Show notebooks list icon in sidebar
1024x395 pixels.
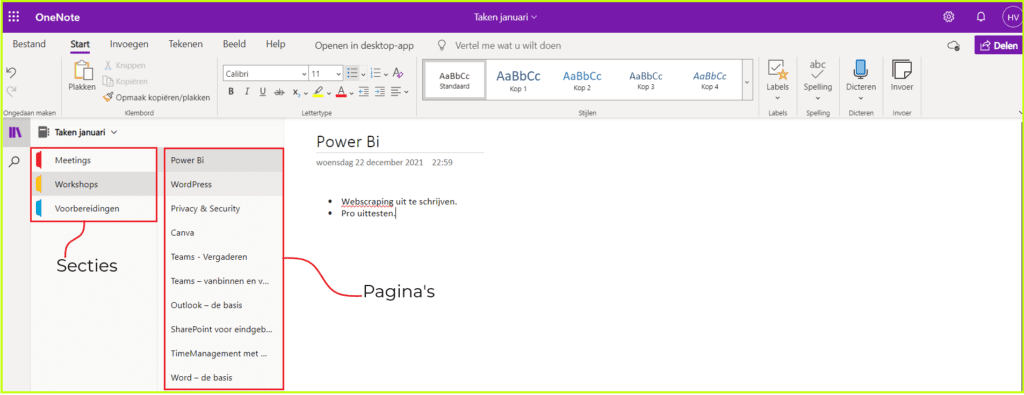tap(14, 133)
